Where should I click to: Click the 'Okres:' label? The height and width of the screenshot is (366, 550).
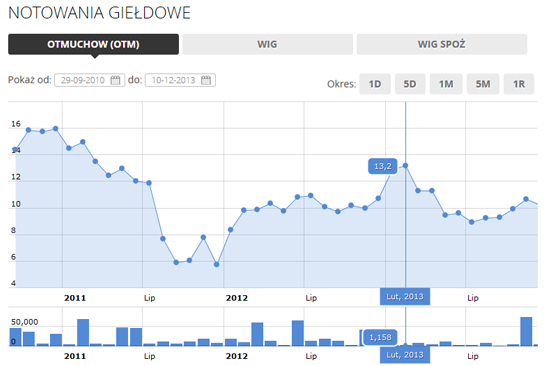pos(341,84)
